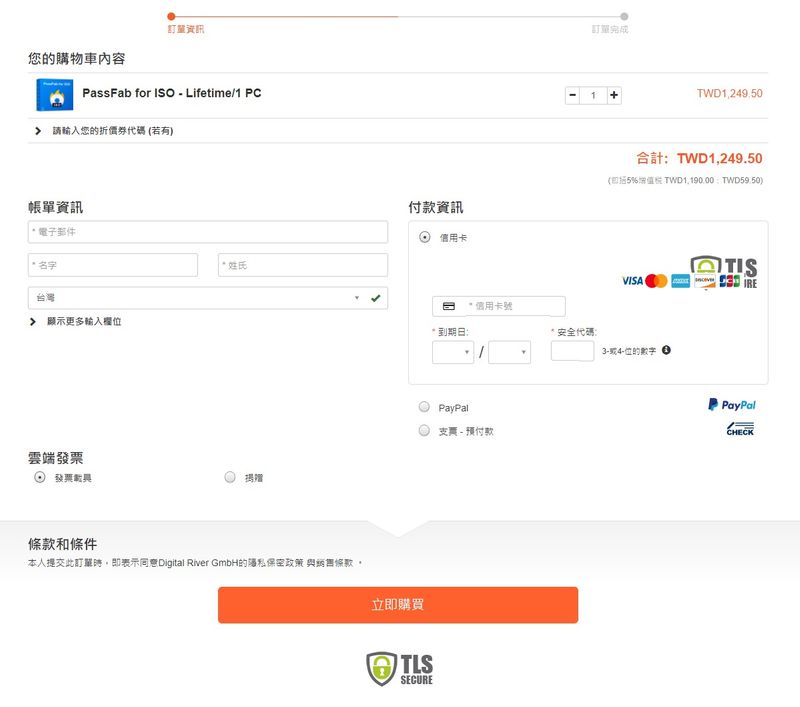This screenshot has width=800, height=707.
Task: Click the PassFab for ISO product box image
Action: 55,94
